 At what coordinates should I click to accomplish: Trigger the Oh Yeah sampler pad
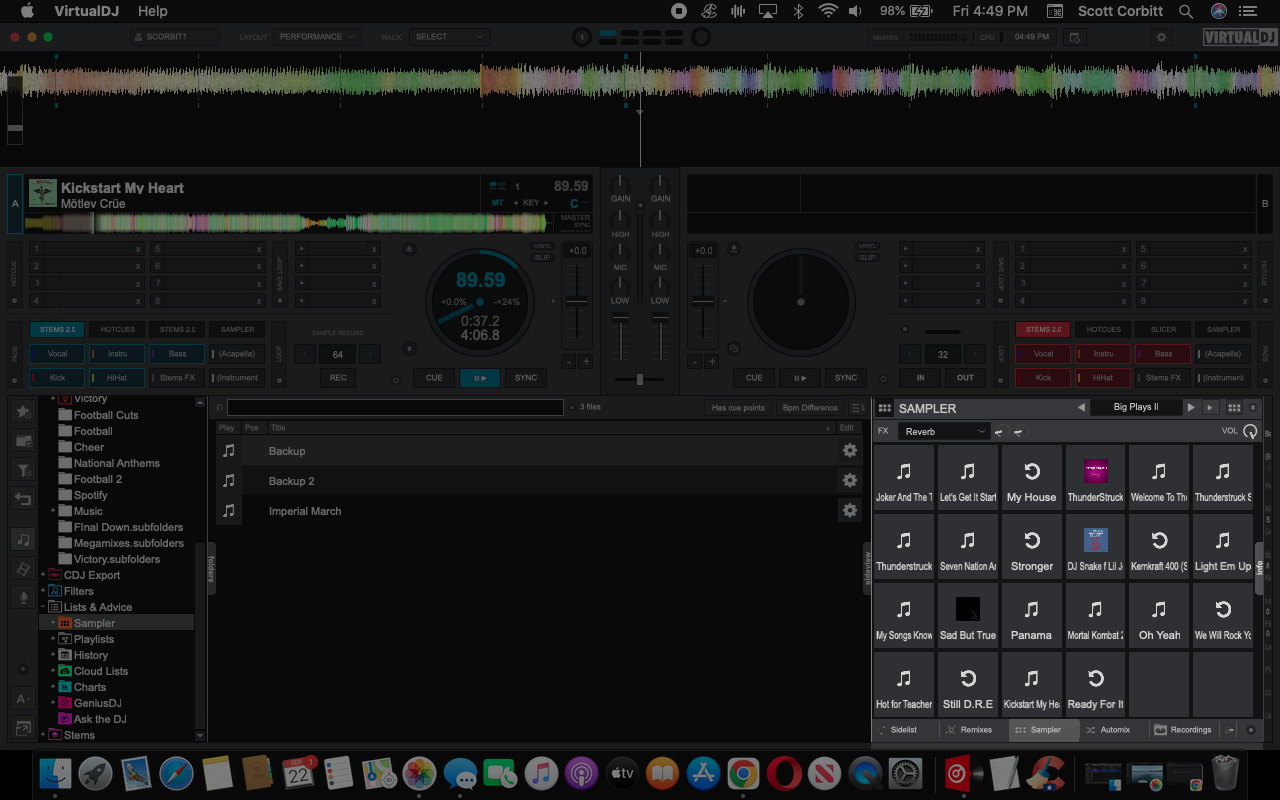coord(1159,614)
